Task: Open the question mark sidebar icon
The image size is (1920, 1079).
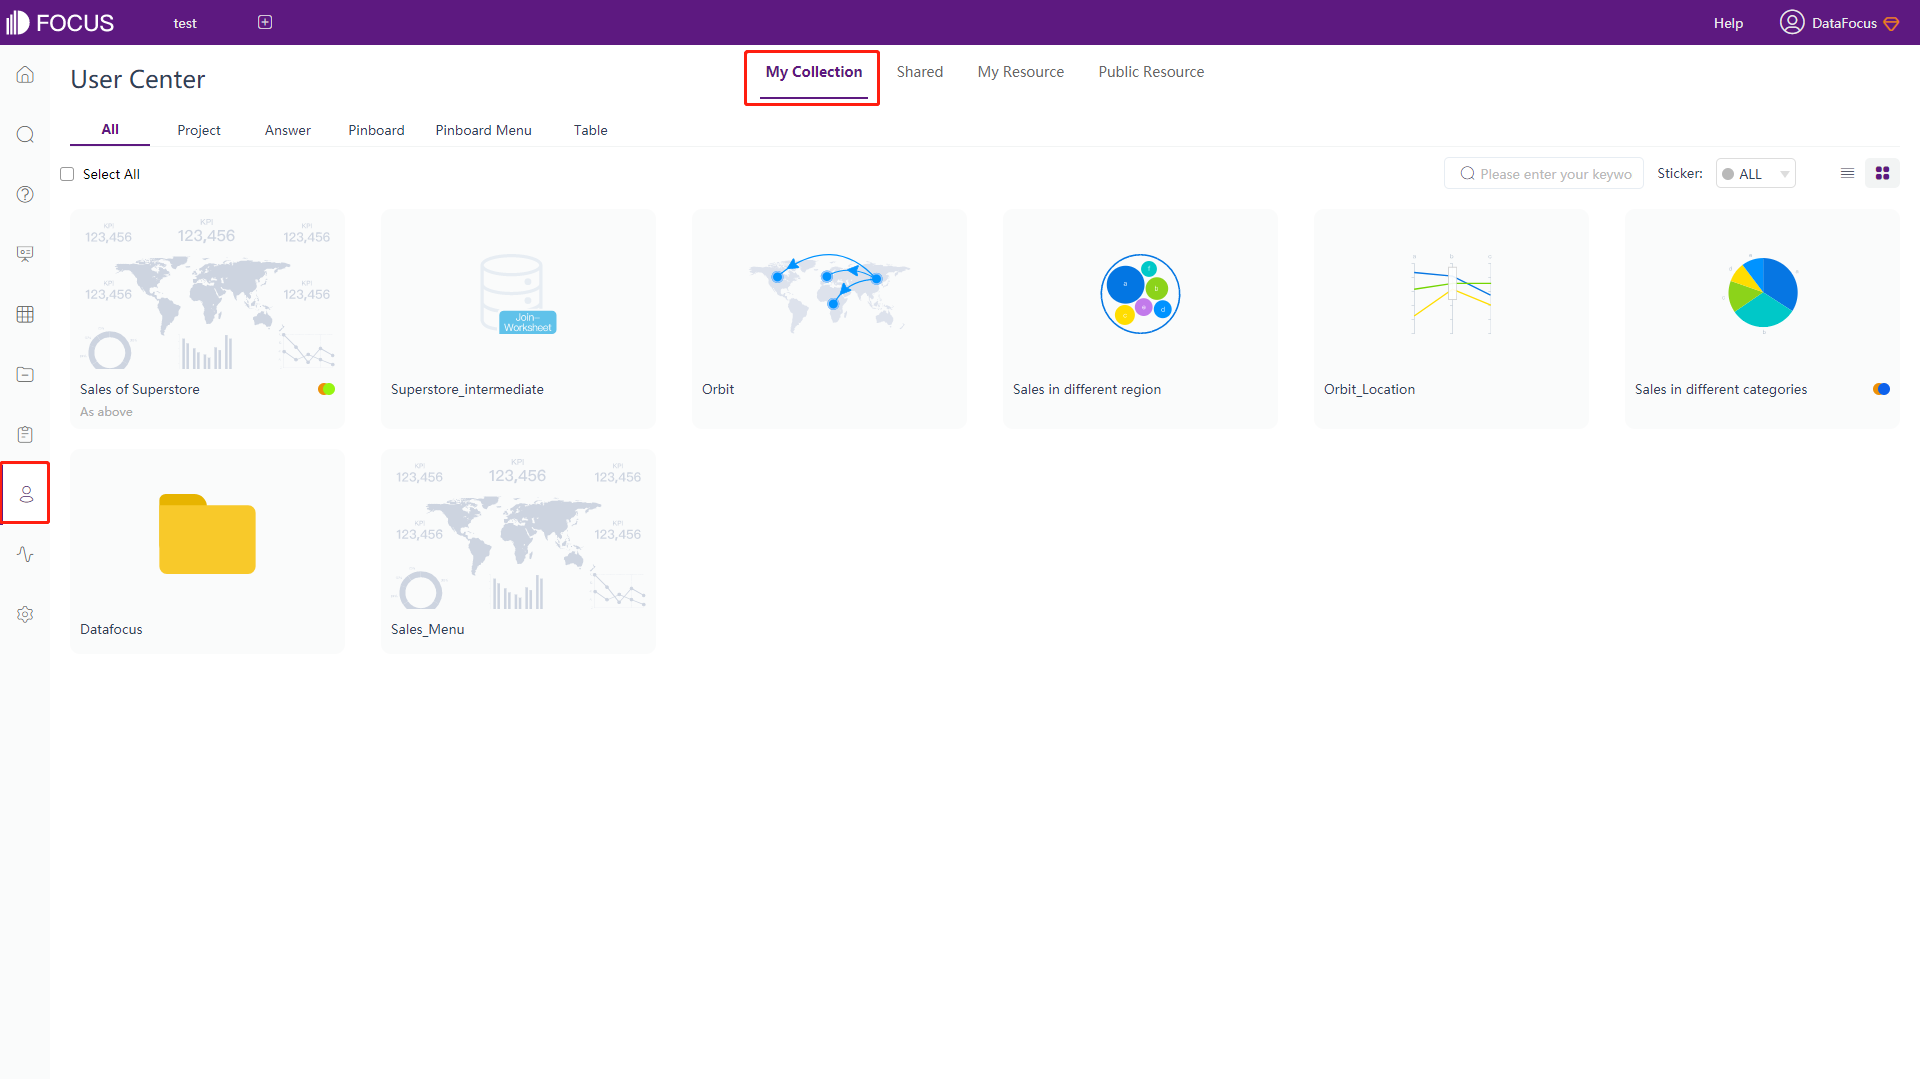Action: tap(25, 195)
